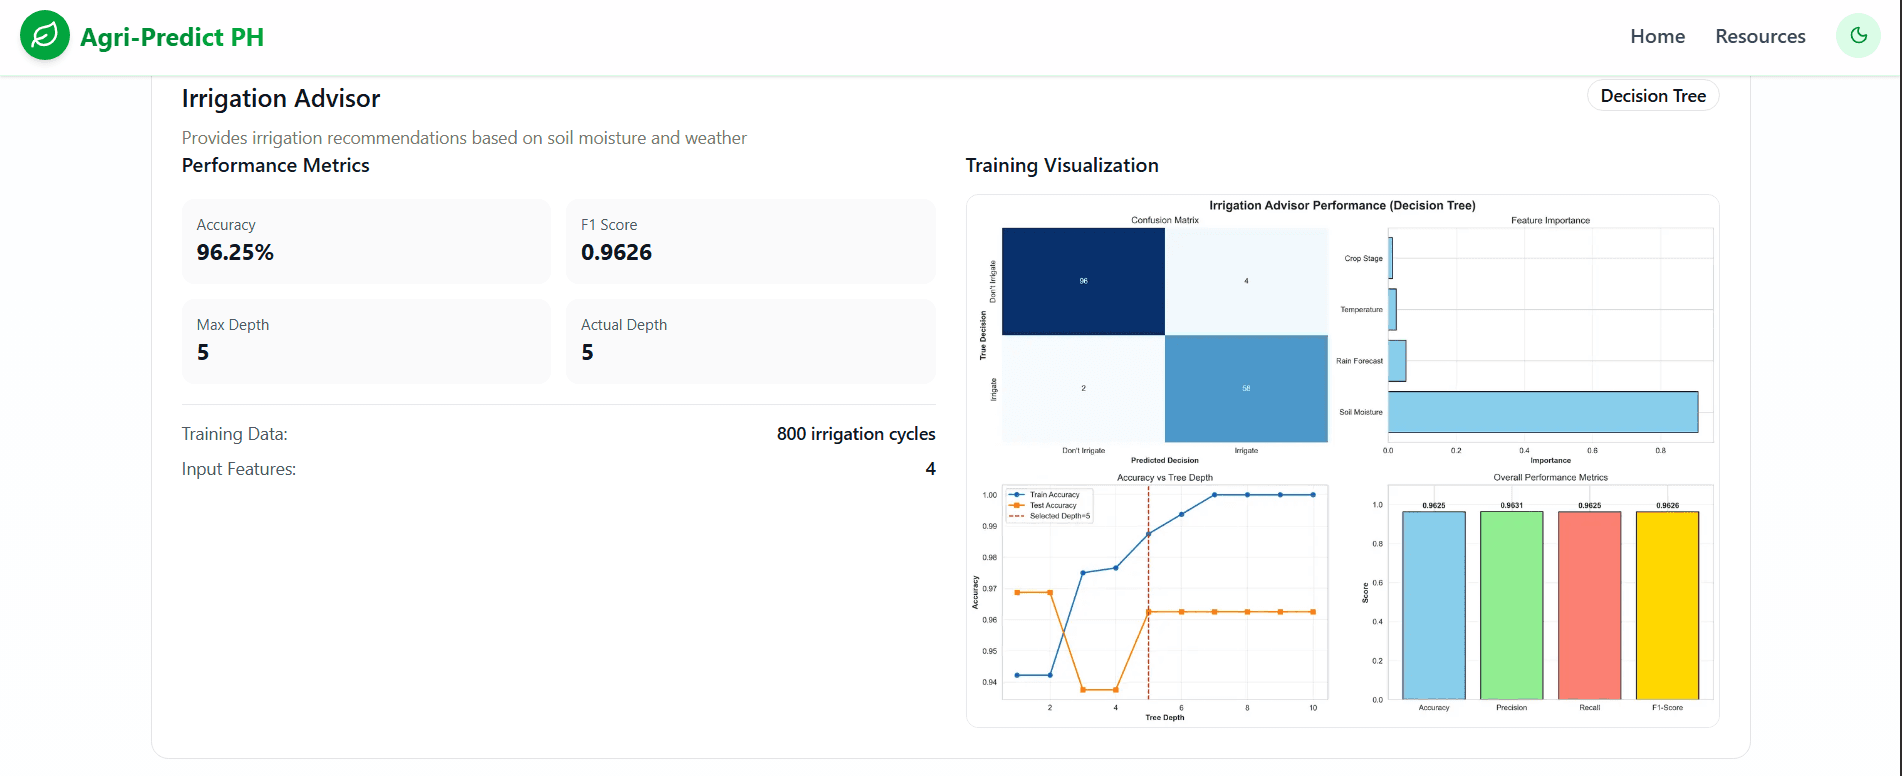
Task: Click the Irrigation Advisor heading
Action: pos(281,98)
